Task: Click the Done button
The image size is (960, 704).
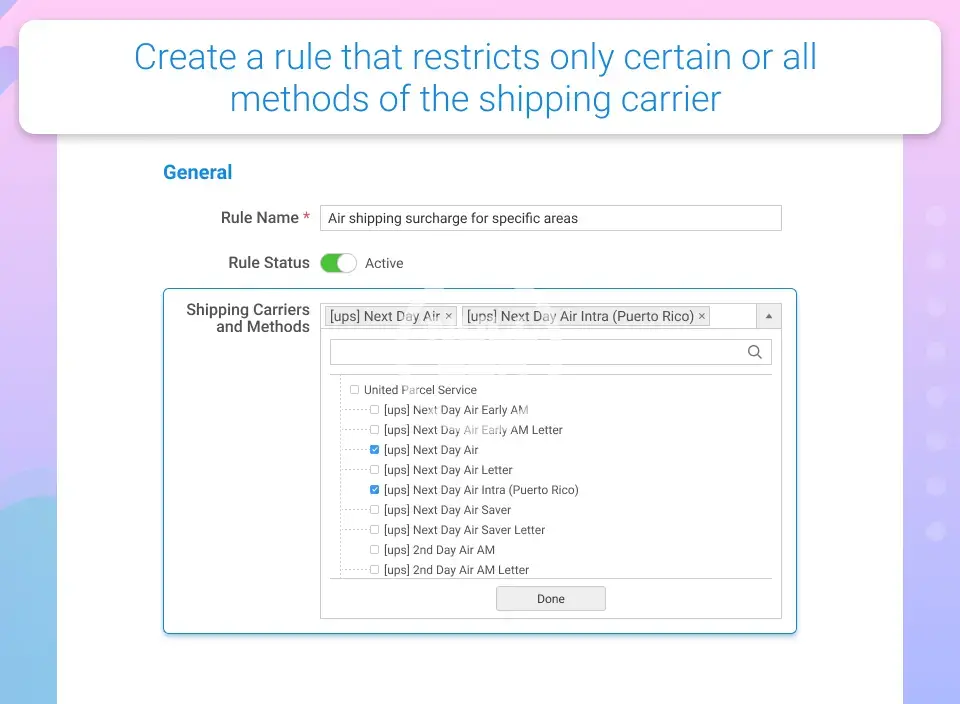Action: (x=551, y=599)
